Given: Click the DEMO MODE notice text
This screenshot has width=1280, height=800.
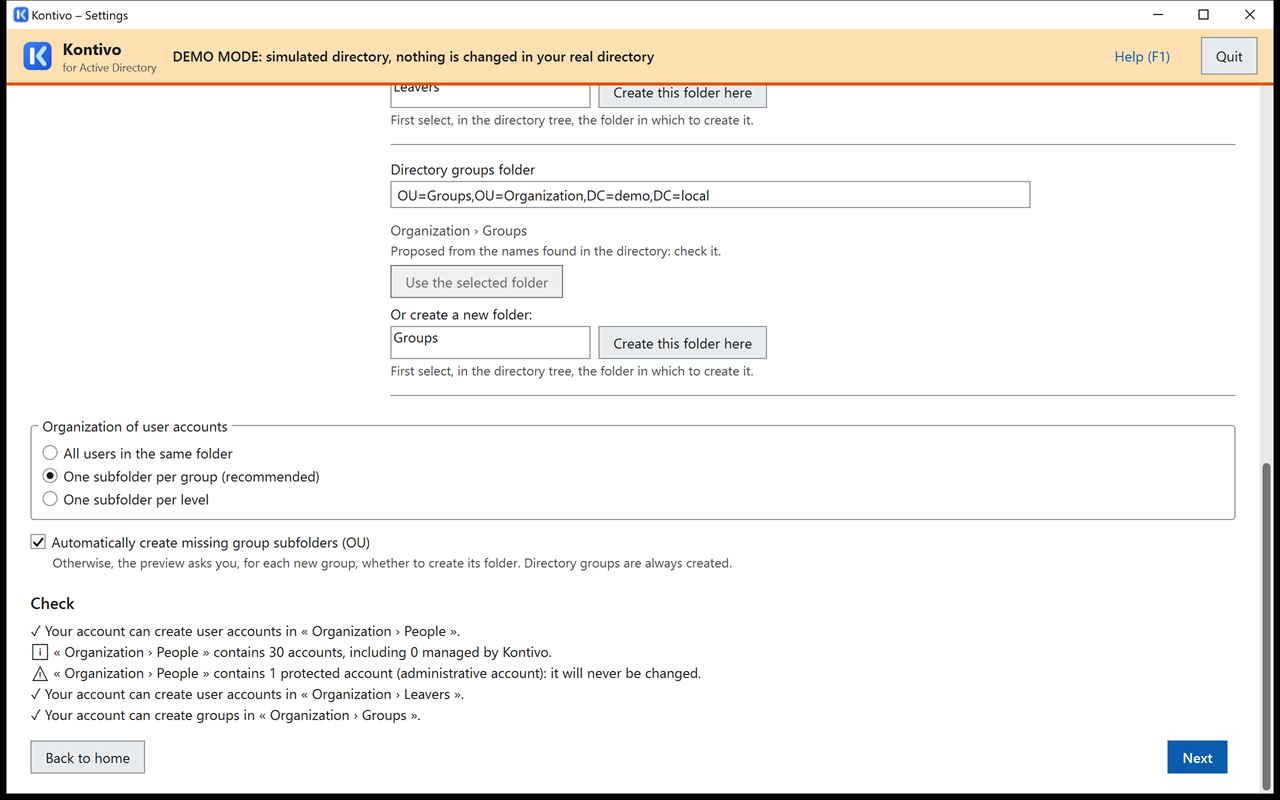Looking at the screenshot, I should (413, 56).
